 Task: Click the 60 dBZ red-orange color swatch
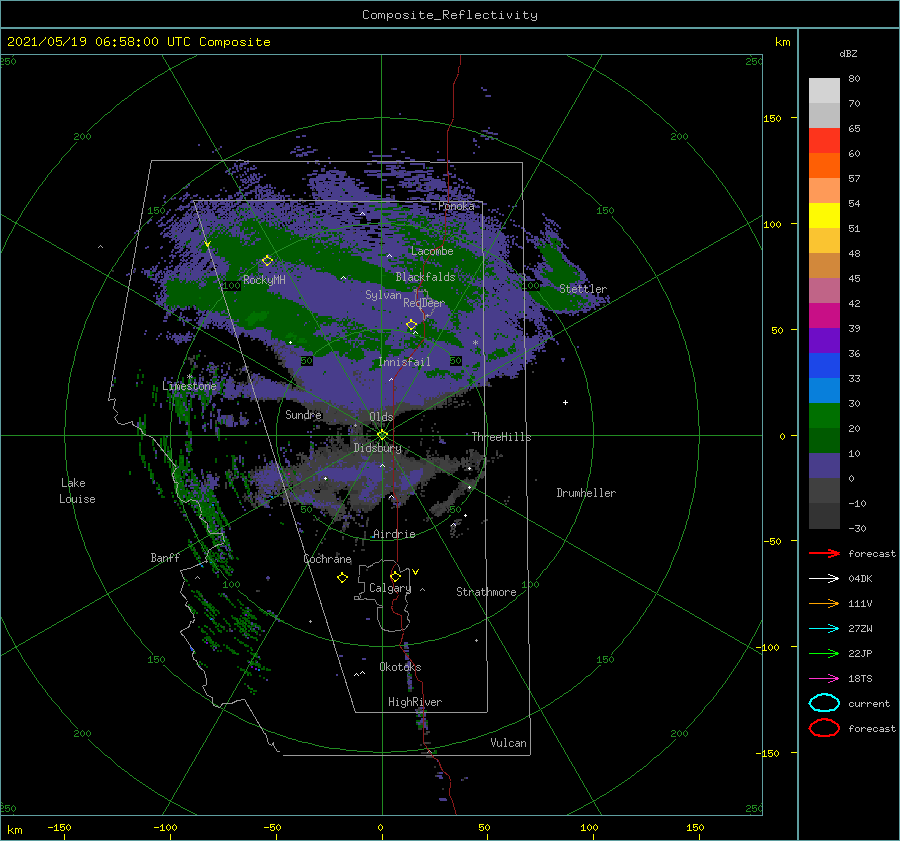(824, 165)
